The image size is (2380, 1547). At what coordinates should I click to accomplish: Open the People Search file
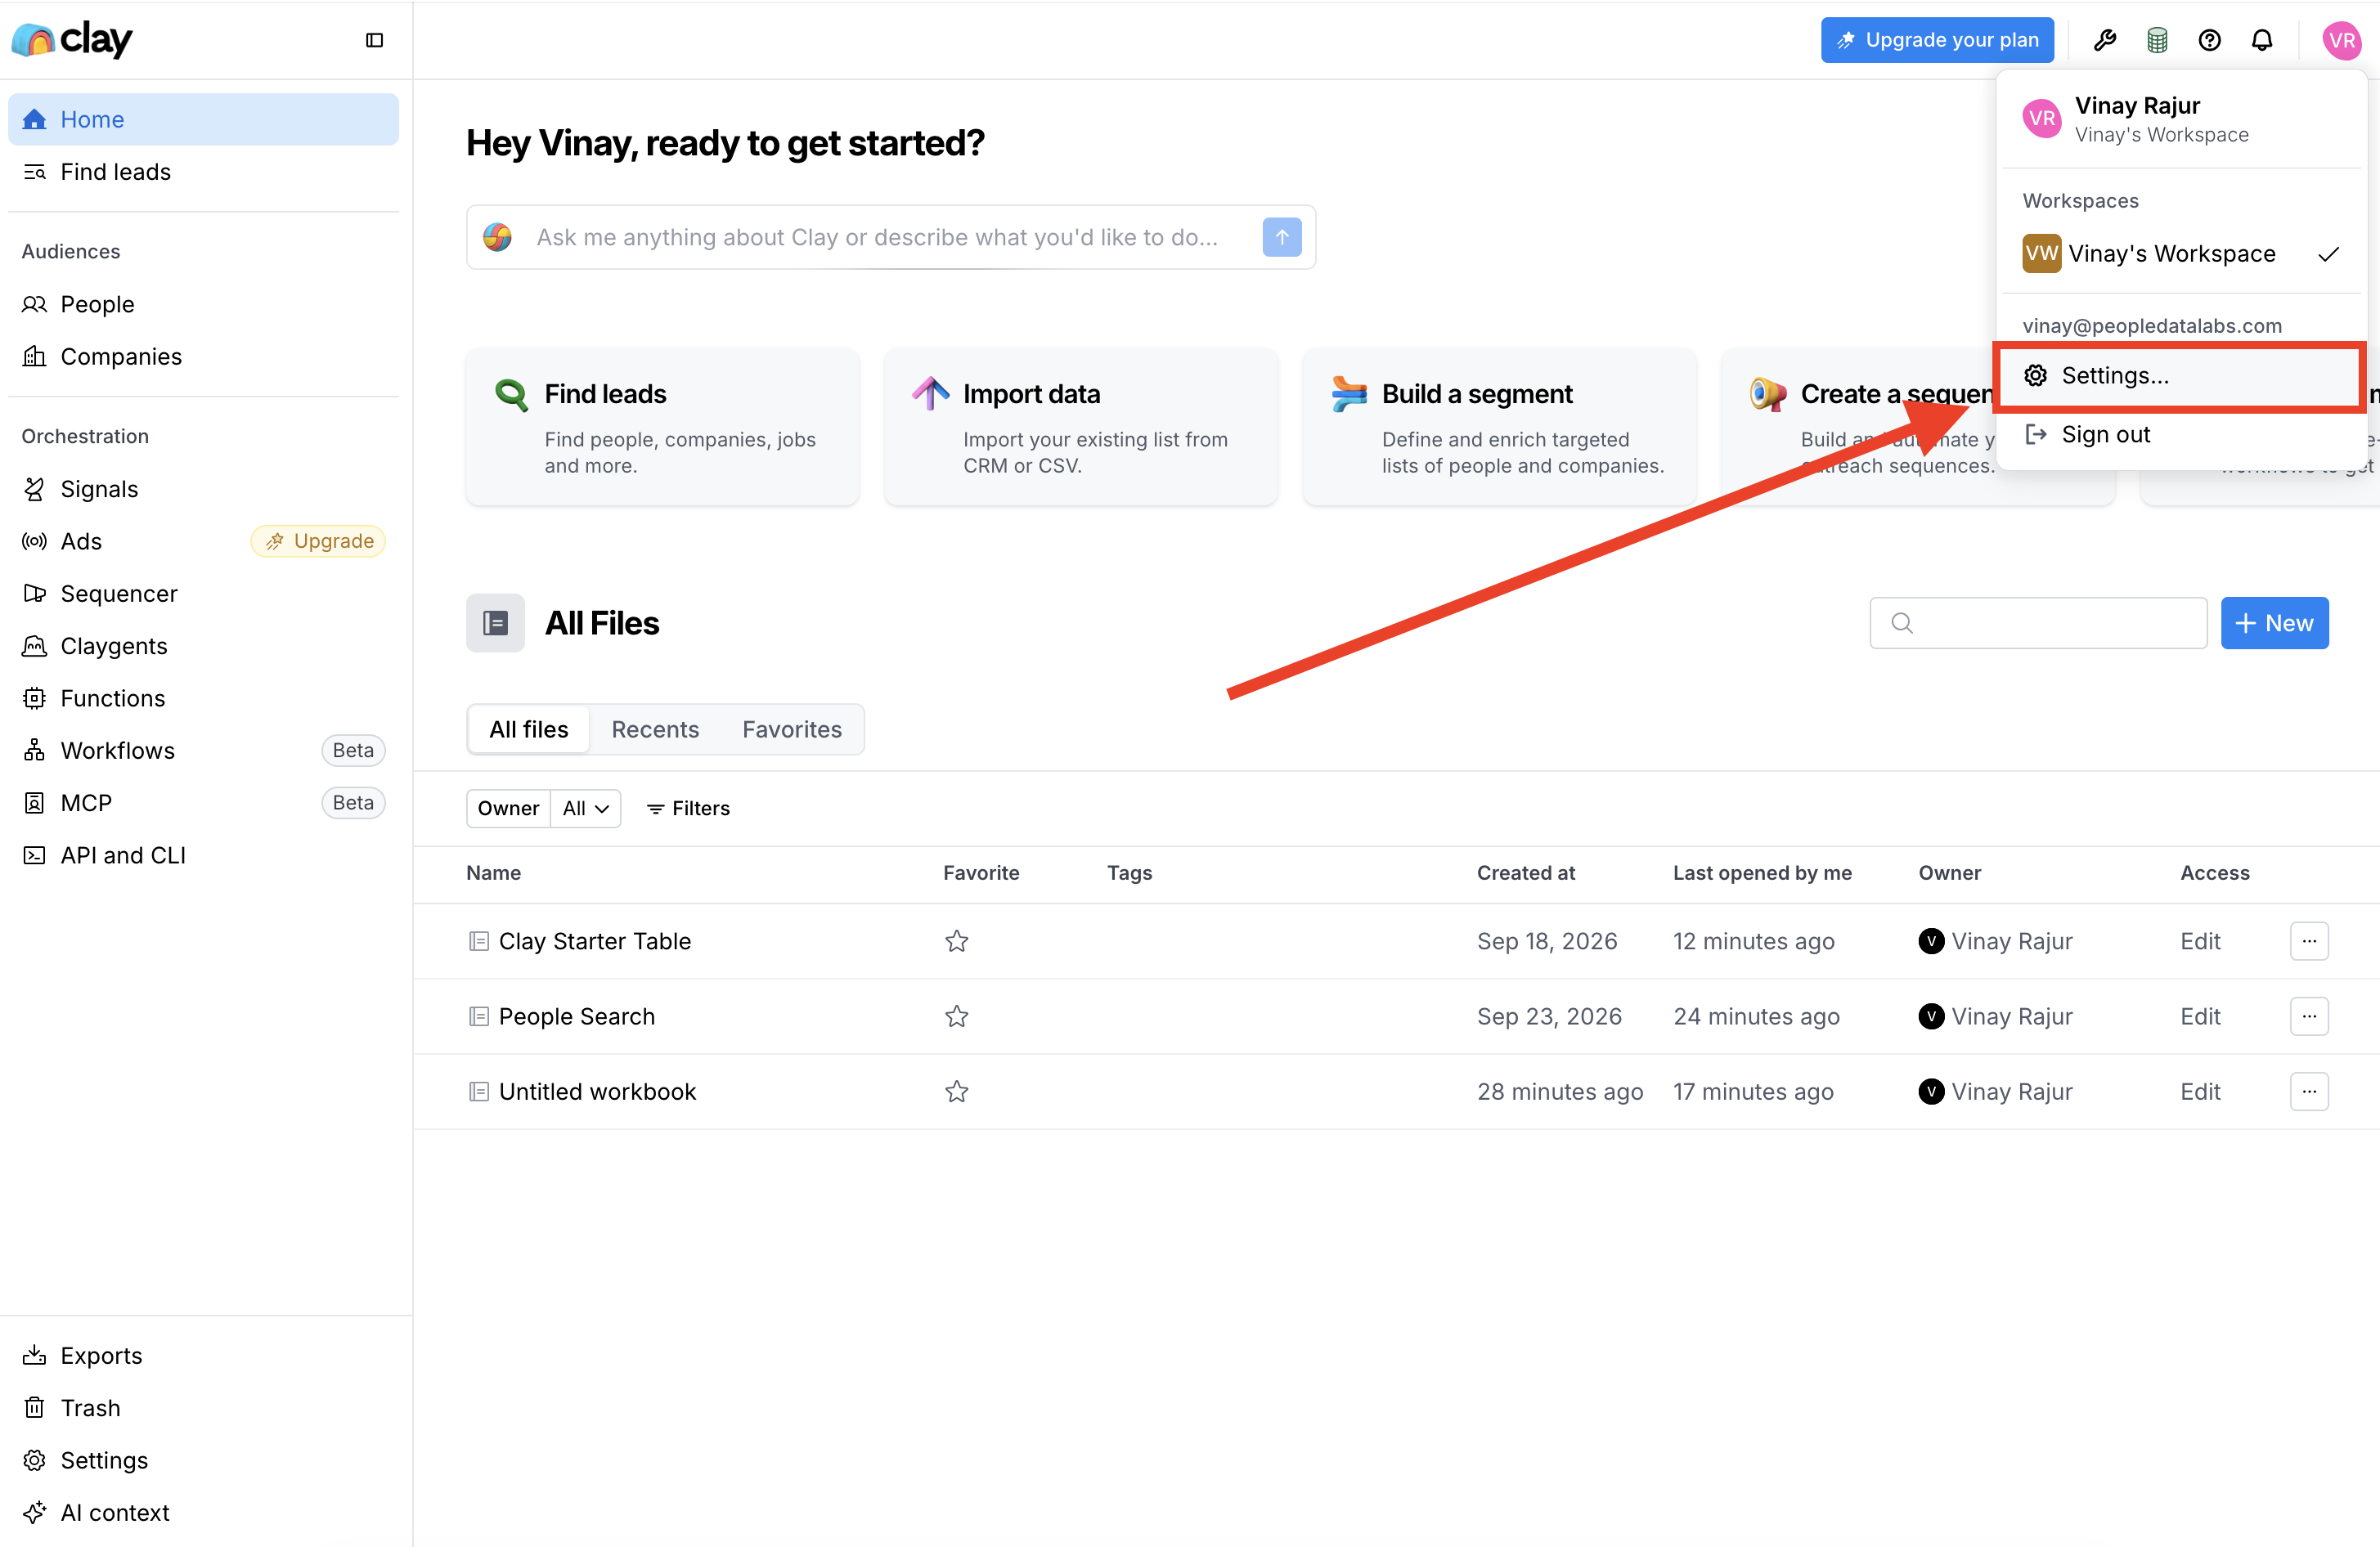(x=577, y=1016)
